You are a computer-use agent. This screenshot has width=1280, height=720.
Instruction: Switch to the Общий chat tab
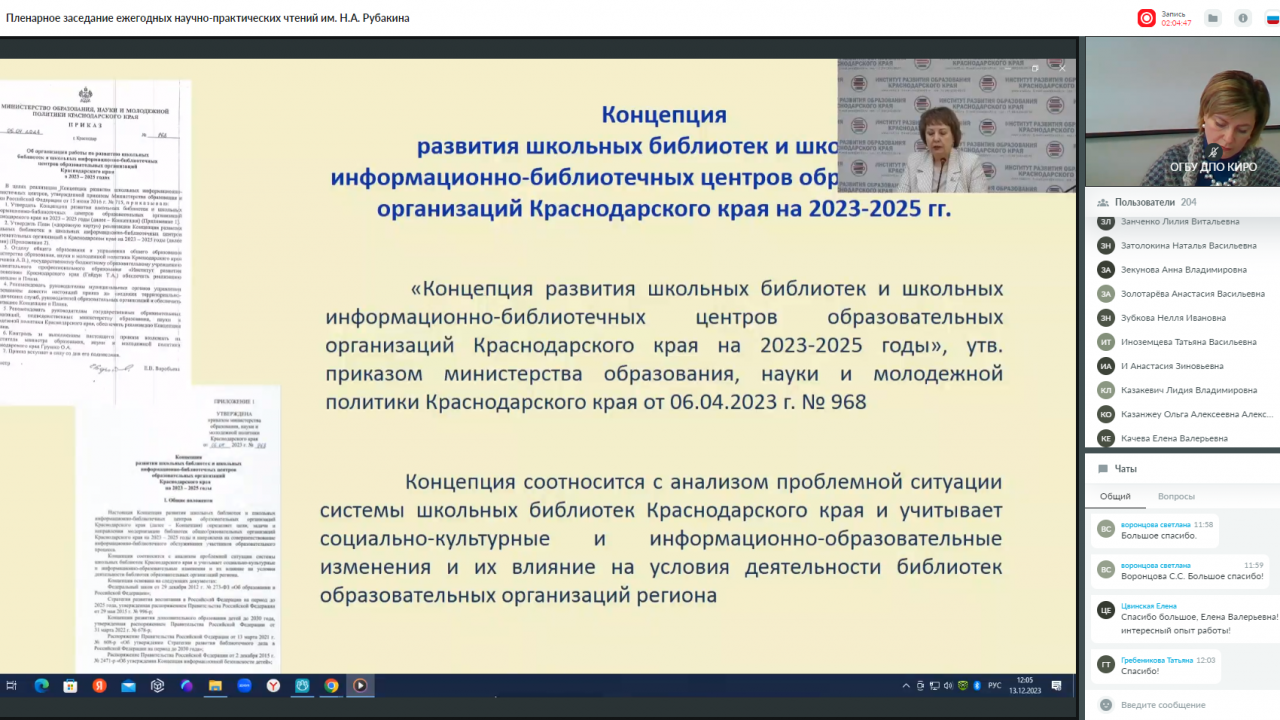point(1115,496)
